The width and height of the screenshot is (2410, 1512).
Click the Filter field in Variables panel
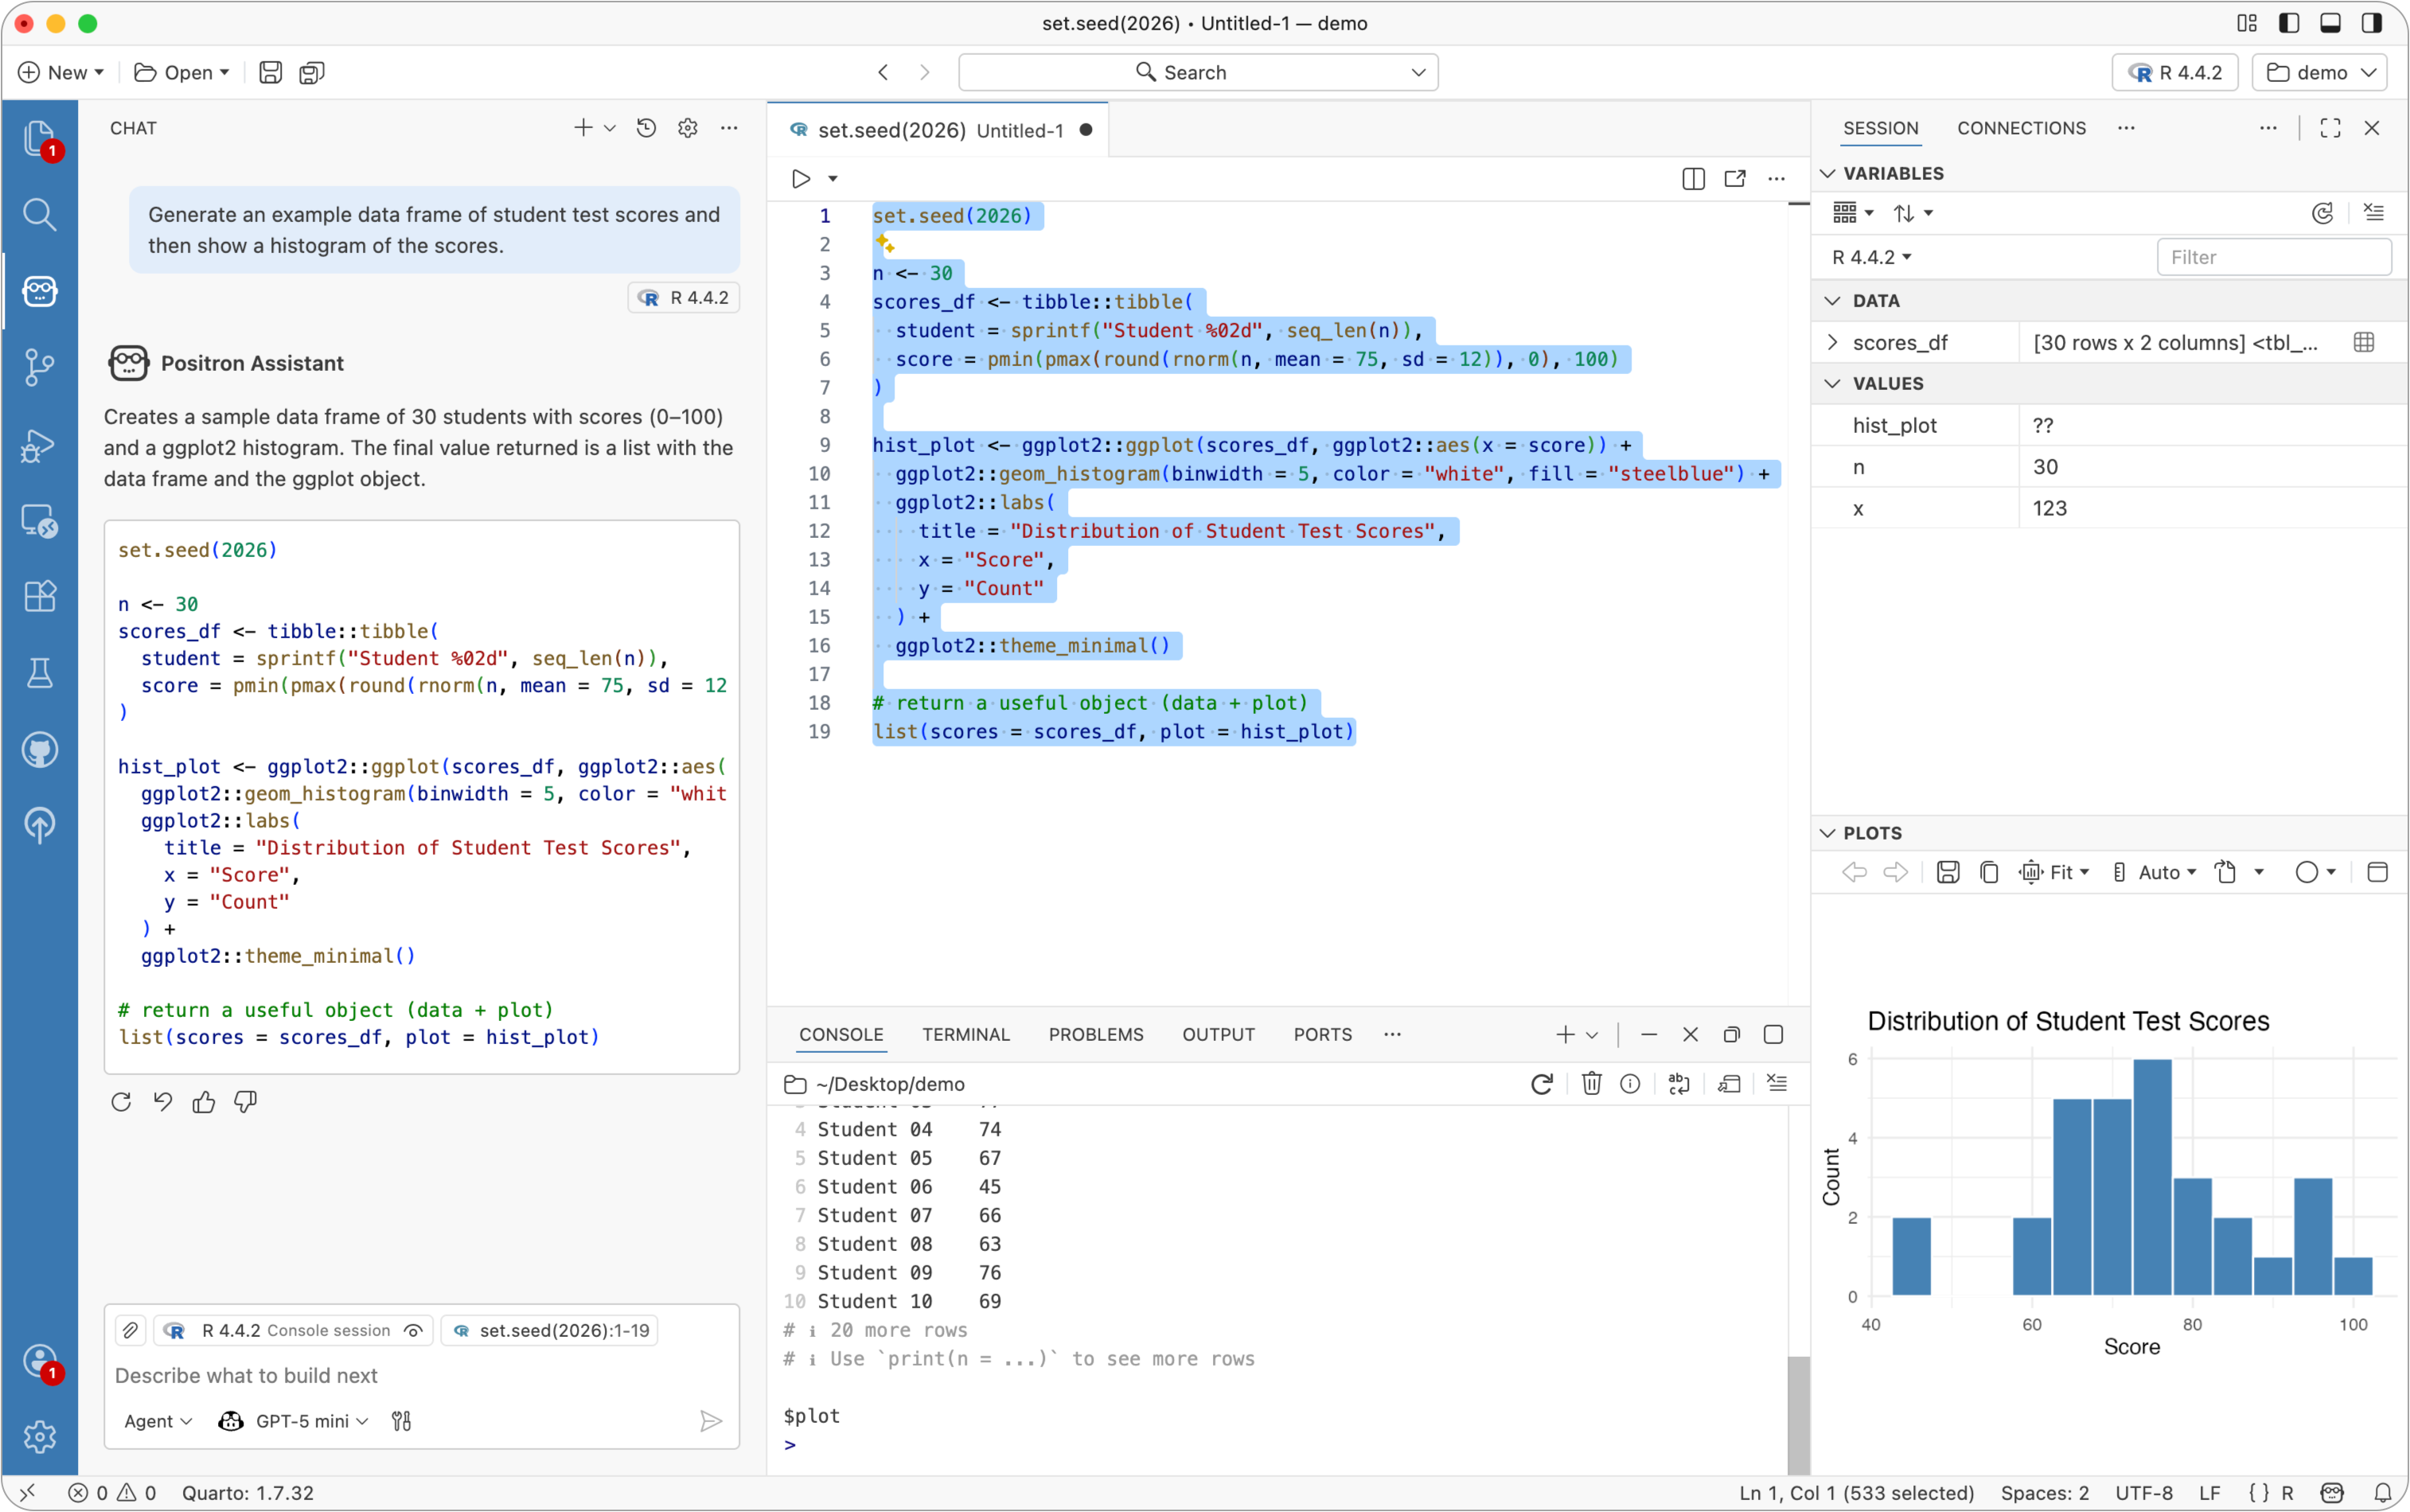coord(2274,257)
